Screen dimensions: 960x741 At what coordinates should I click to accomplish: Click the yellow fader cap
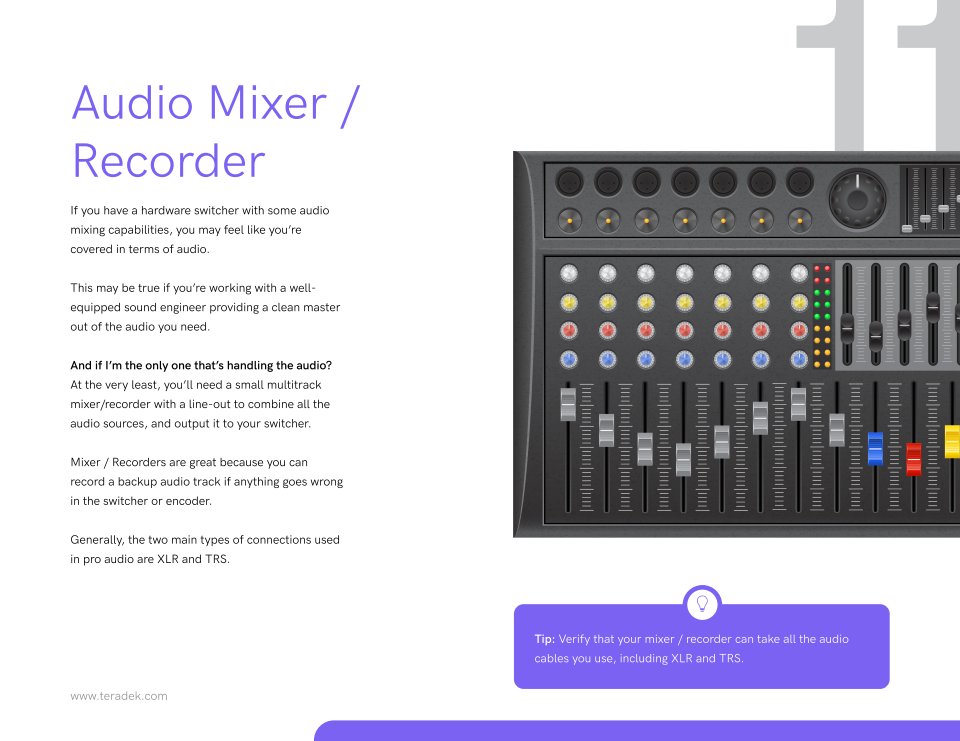click(951, 441)
